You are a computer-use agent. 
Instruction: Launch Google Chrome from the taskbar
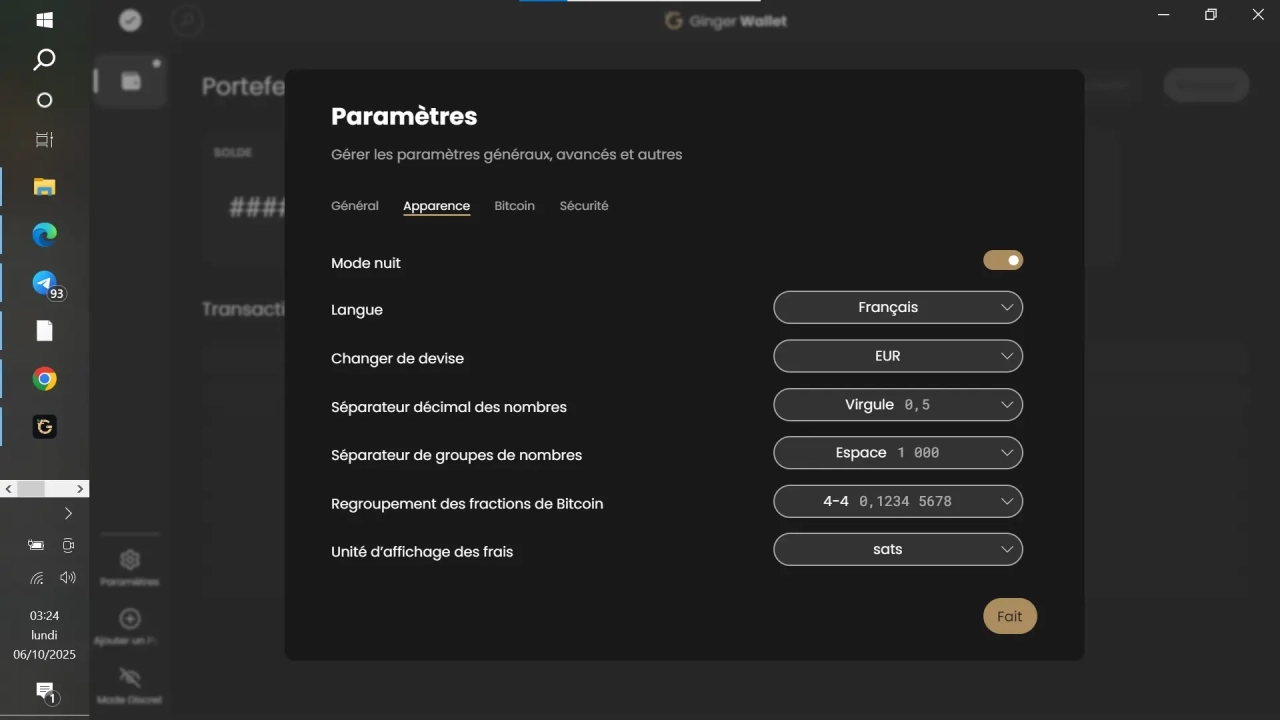(44, 379)
